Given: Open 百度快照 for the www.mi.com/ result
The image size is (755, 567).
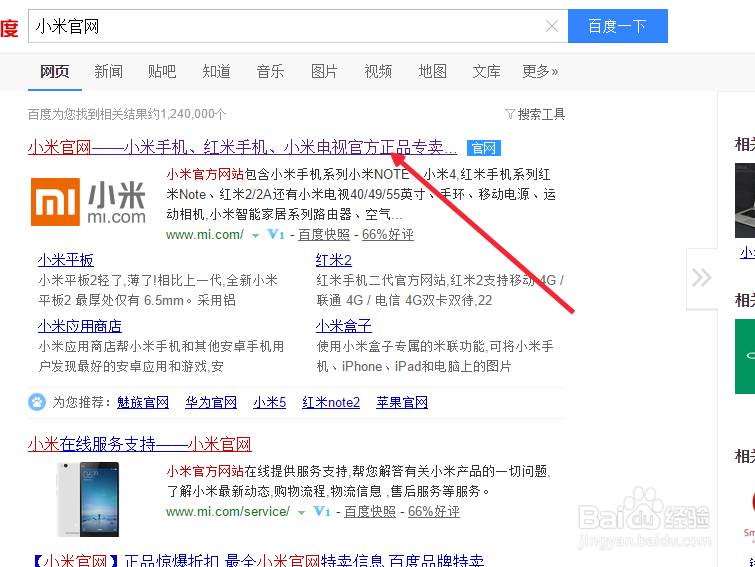Looking at the screenshot, I should coord(324,235).
